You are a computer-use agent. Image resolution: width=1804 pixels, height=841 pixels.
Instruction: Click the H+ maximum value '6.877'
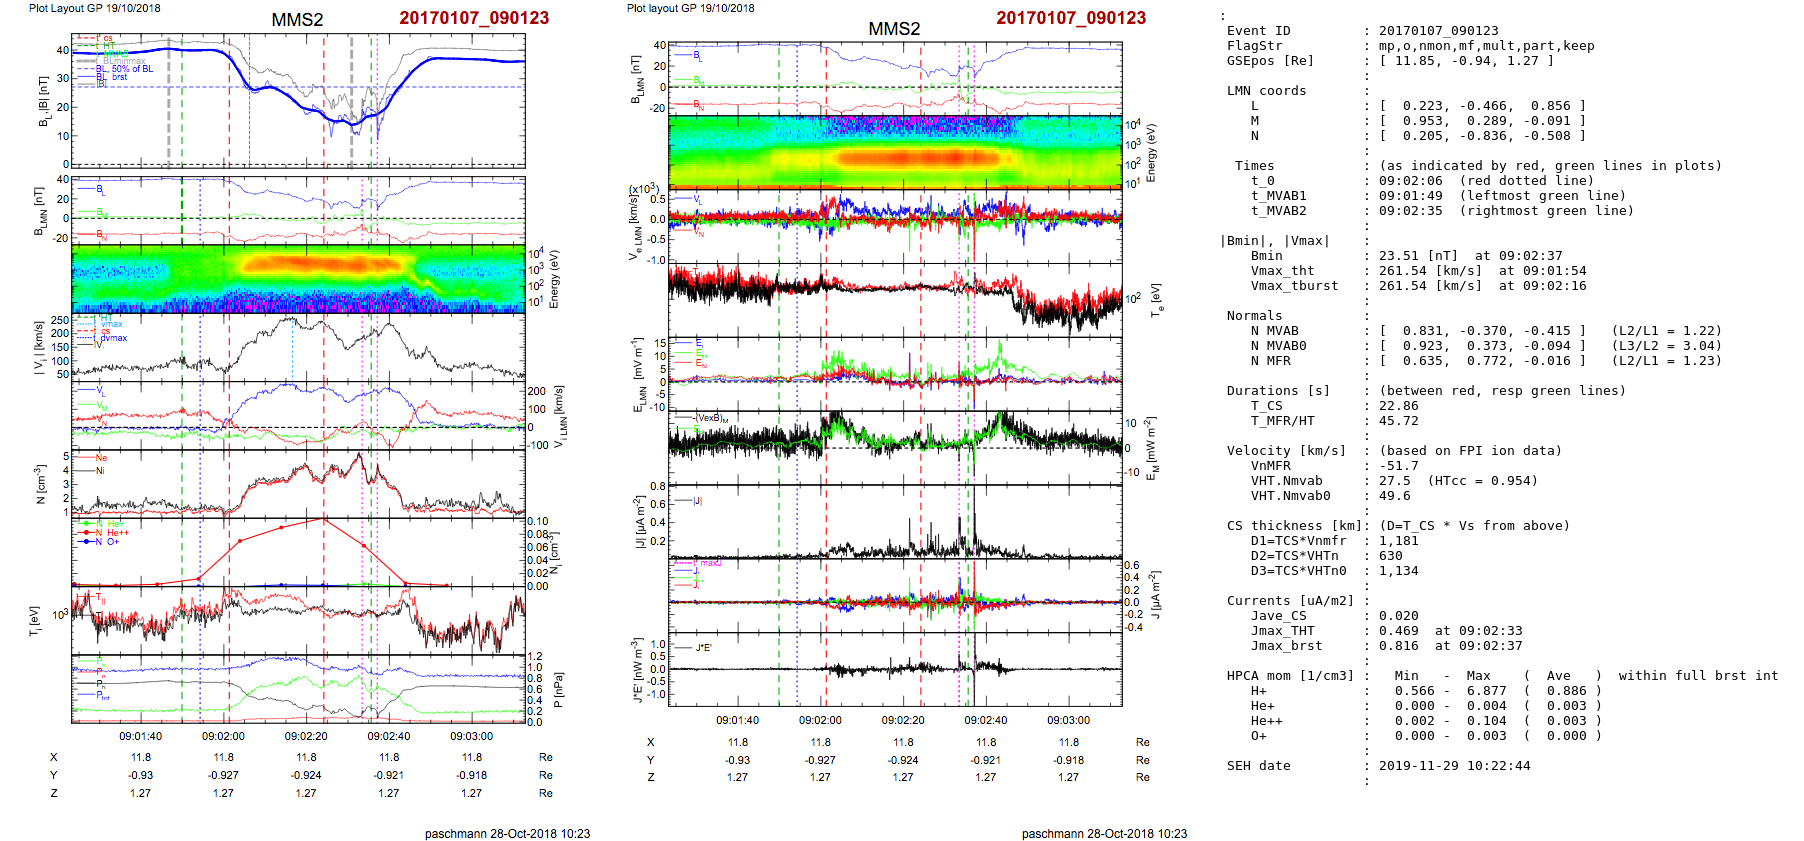(x=1486, y=691)
